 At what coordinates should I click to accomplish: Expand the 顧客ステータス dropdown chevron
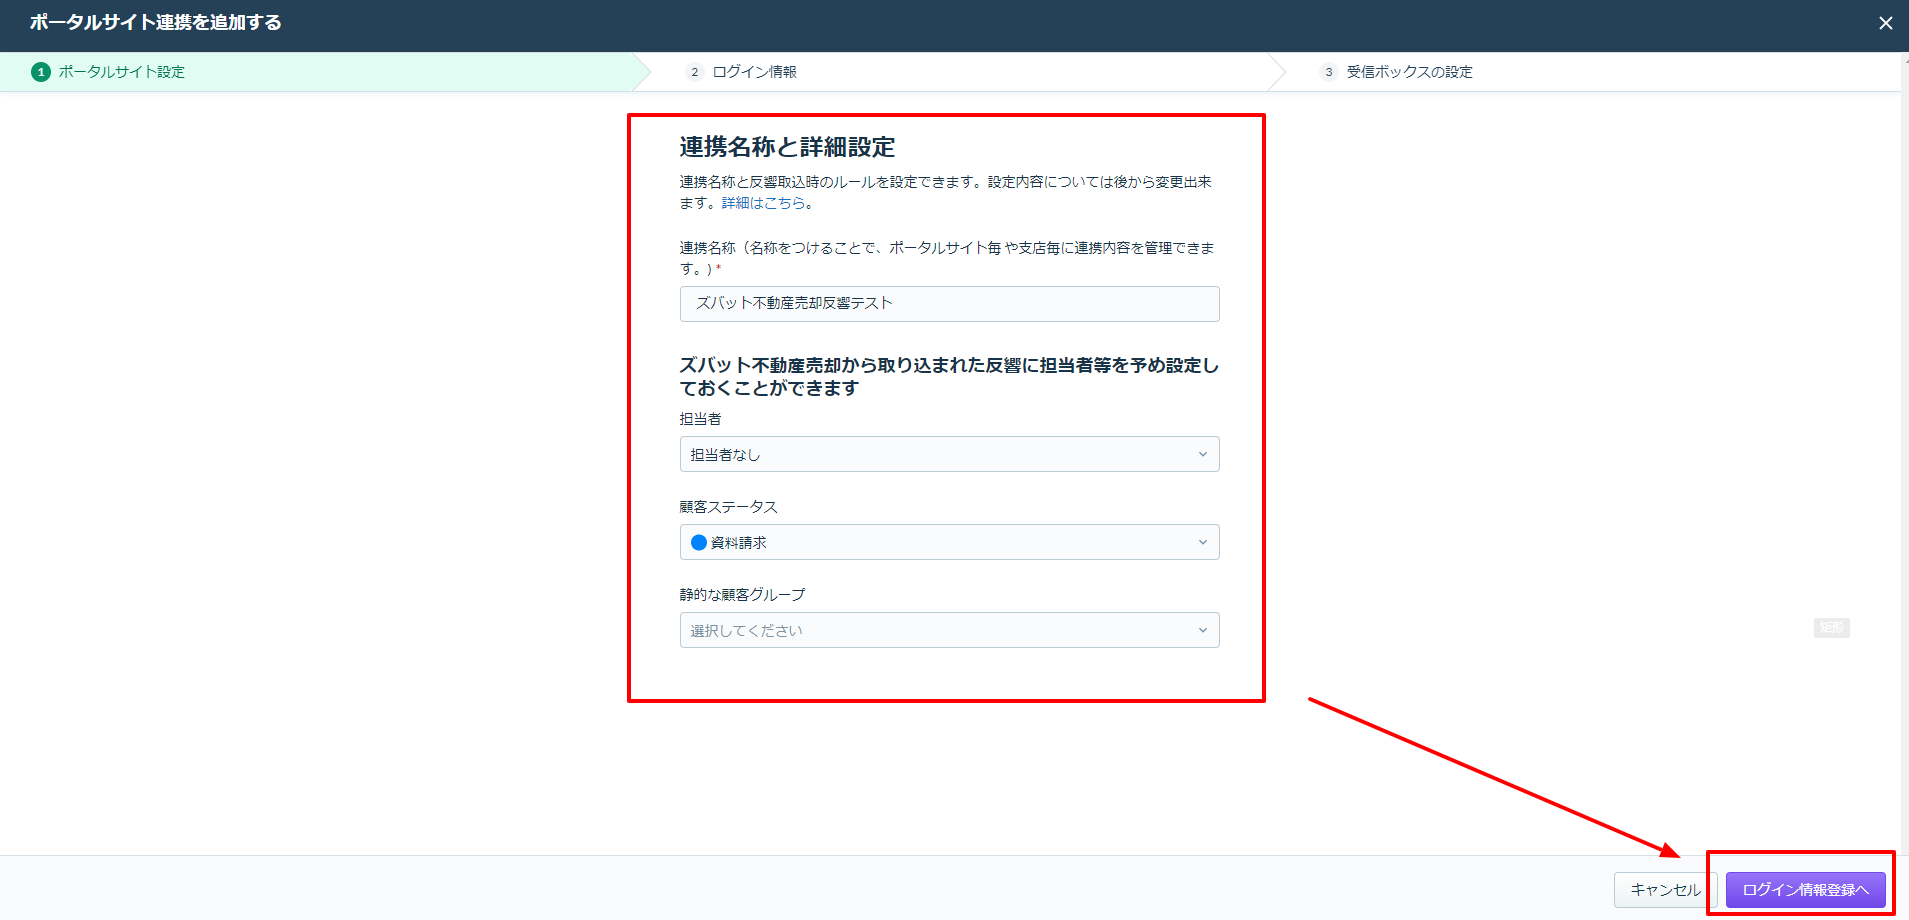click(x=1202, y=542)
